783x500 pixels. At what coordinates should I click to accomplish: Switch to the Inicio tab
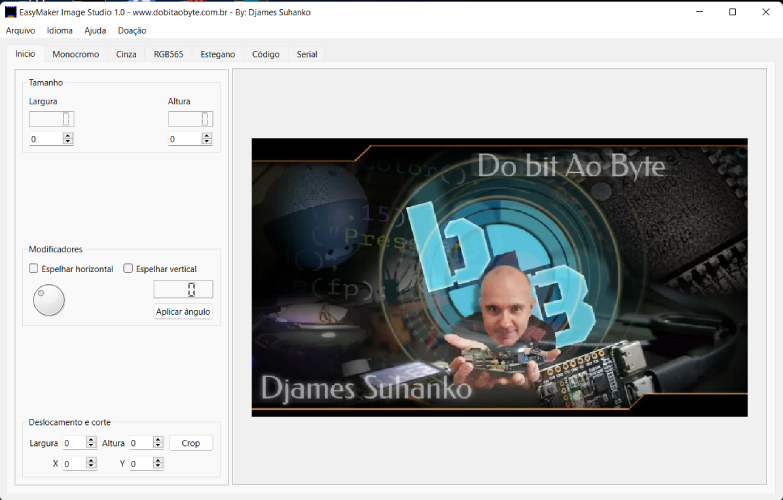(x=25, y=53)
